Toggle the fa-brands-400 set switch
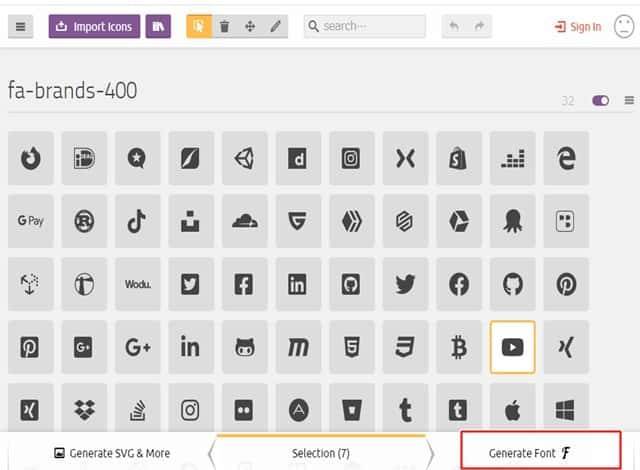The width and height of the screenshot is (640, 470). [600, 100]
